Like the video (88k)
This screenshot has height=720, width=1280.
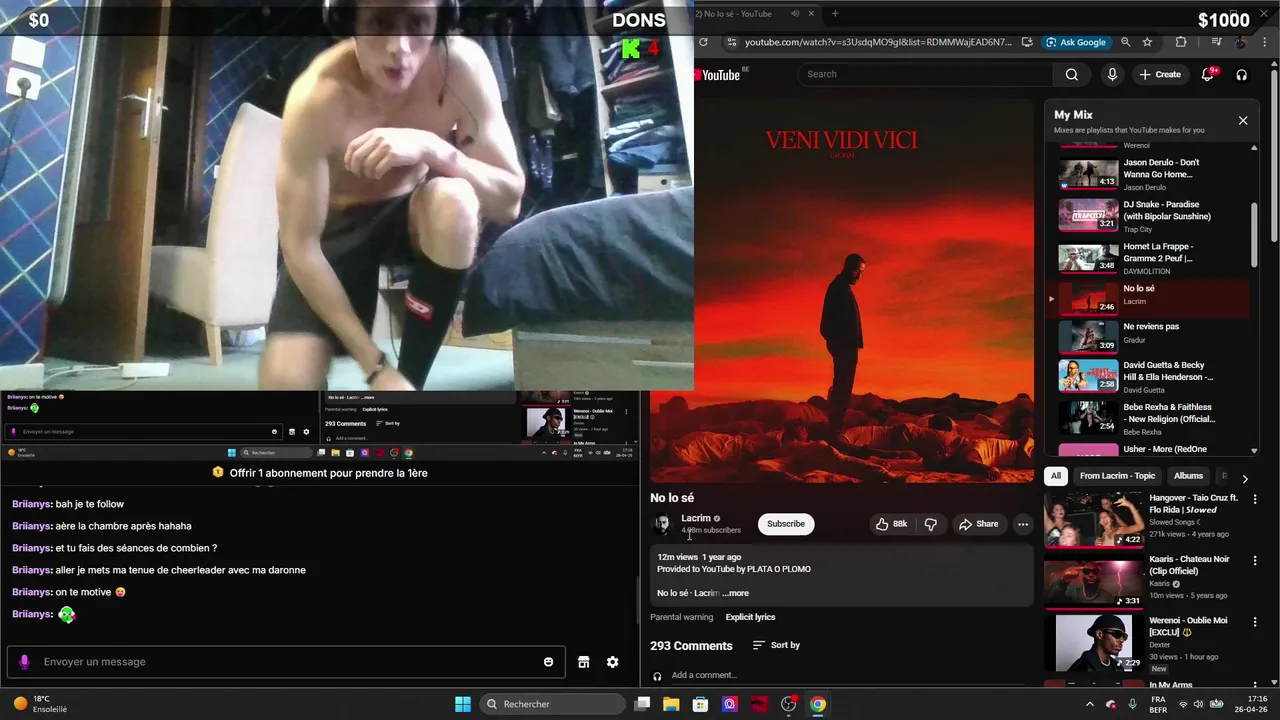(891, 524)
